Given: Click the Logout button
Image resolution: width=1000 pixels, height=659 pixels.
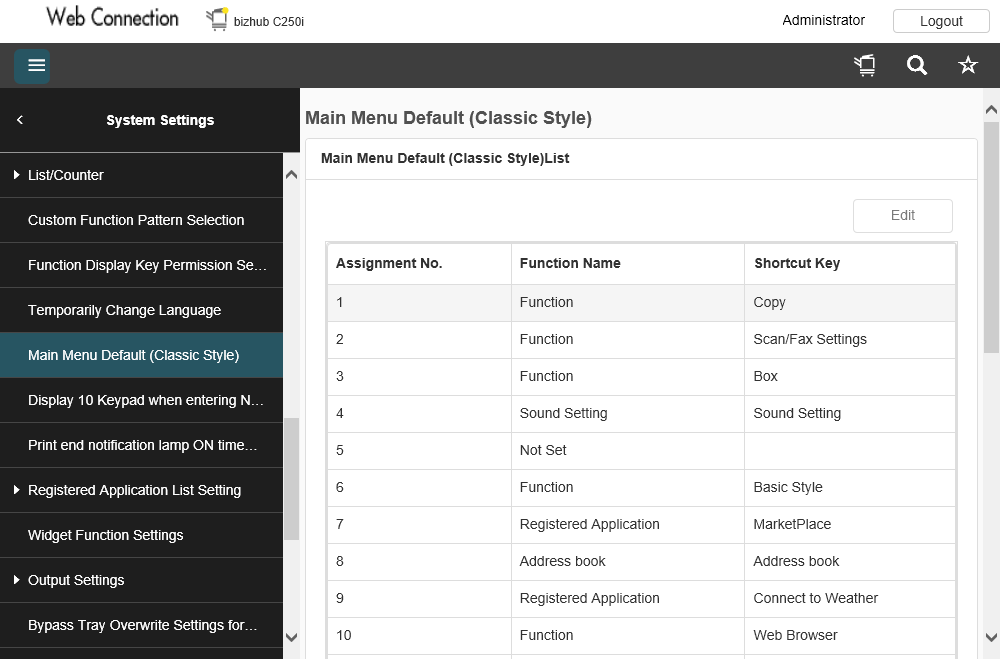Looking at the screenshot, I should [x=941, y=21].
